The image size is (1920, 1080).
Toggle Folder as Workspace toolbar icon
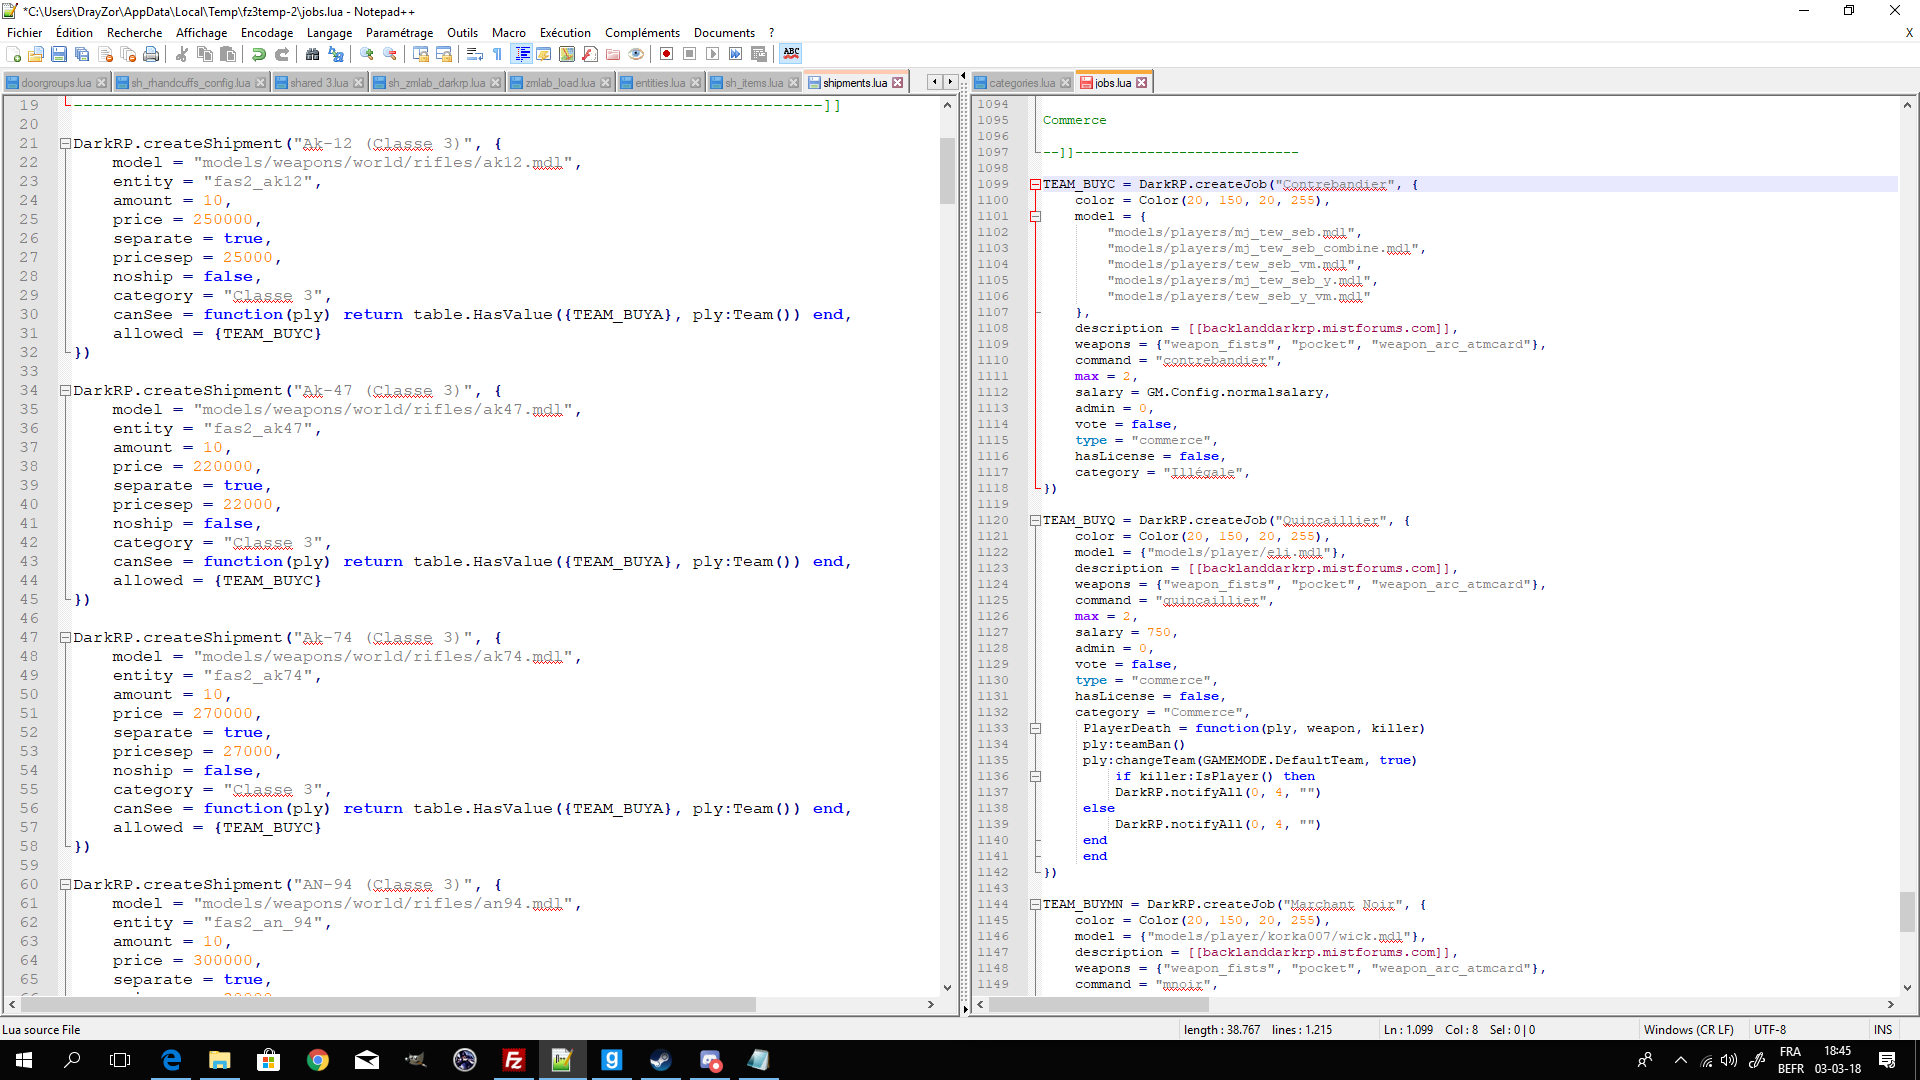[x=613, y=54]
